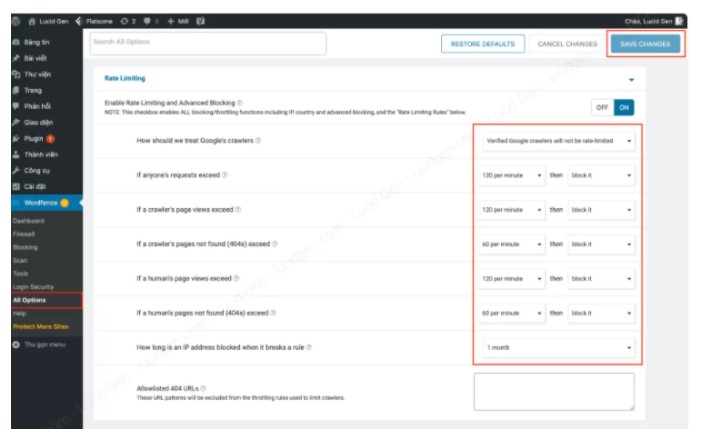This screenshot has width=701, height=436.
Task: Open Wordfence Firewall submenu item
Action: click(x=24, y=233)
